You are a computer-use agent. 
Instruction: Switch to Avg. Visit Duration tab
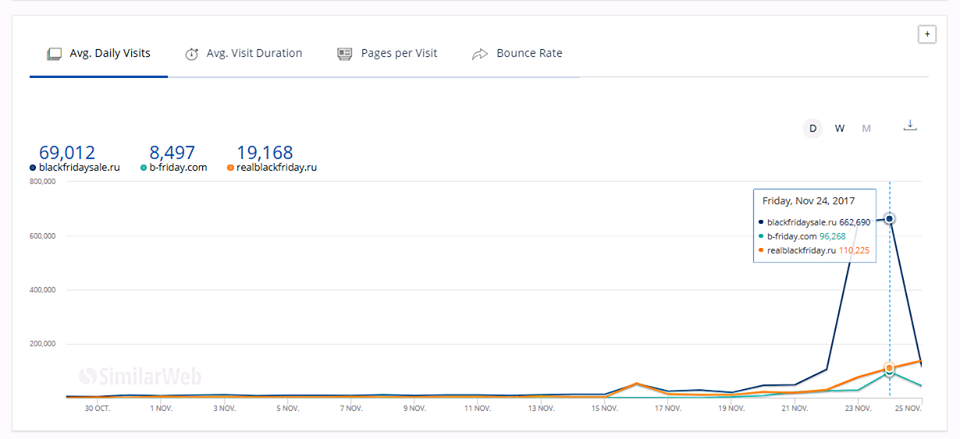[x=254, y=54]
